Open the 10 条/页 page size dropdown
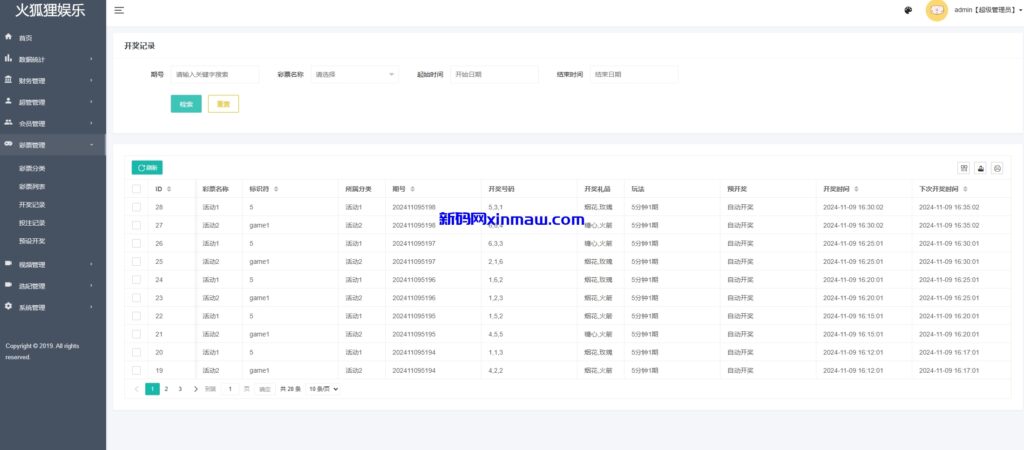Image resolution: width=1024 pixels, height=450 pixels. tap(323, 388)
